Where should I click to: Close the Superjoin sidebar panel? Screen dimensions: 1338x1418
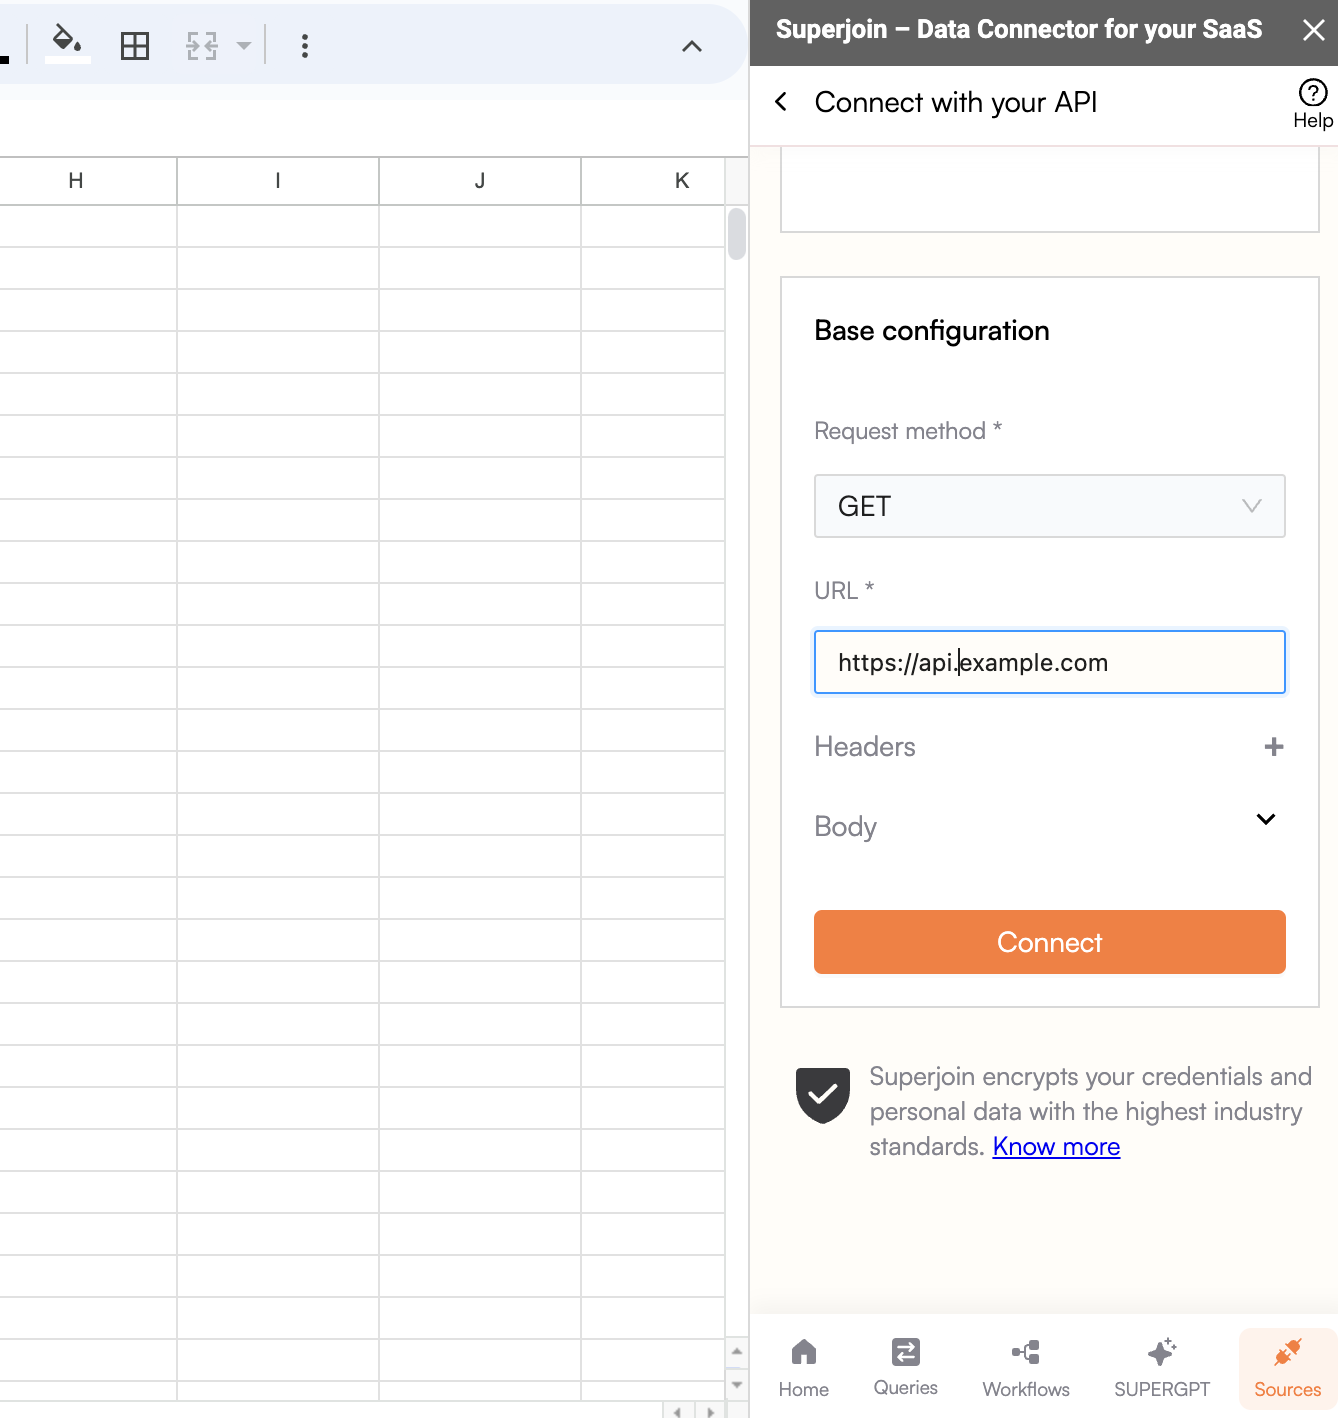click(1313, 30)
